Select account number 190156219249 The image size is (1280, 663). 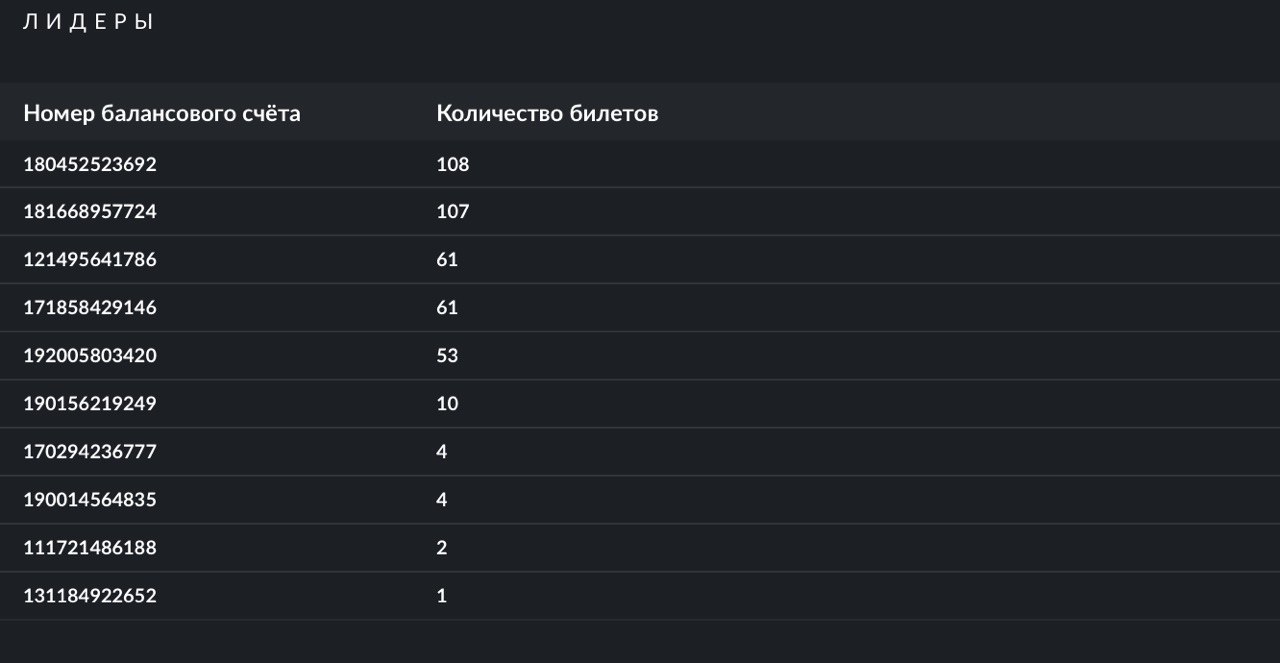[x=90, y=404]
